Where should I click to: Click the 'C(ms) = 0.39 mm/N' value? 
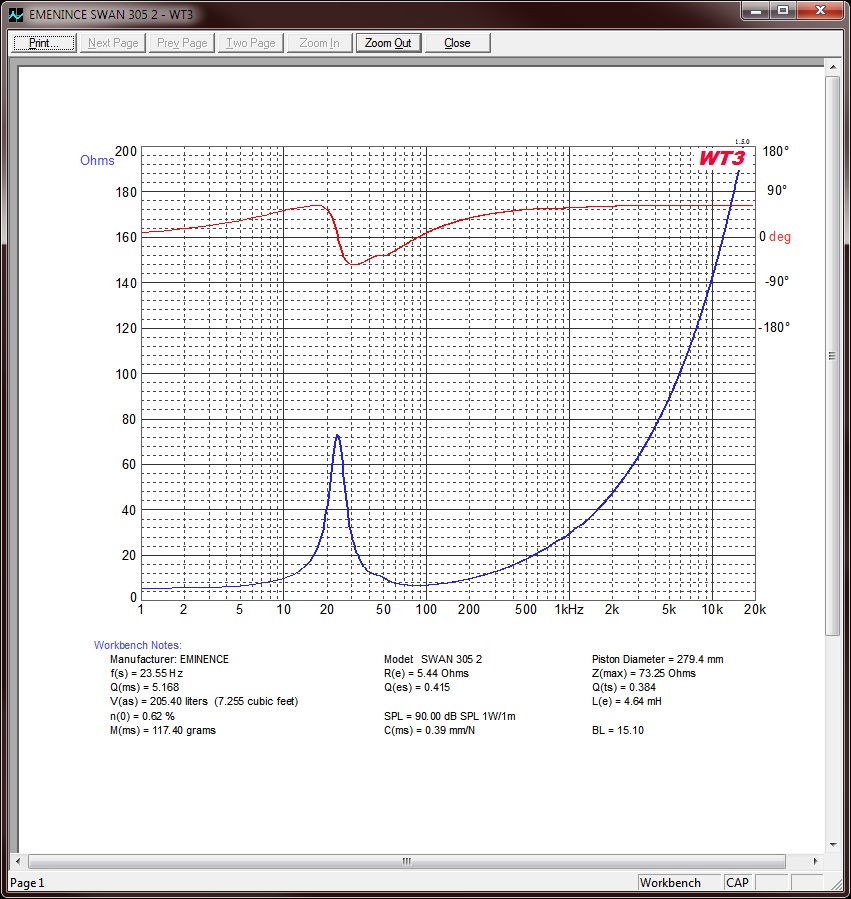pos(430,730)
